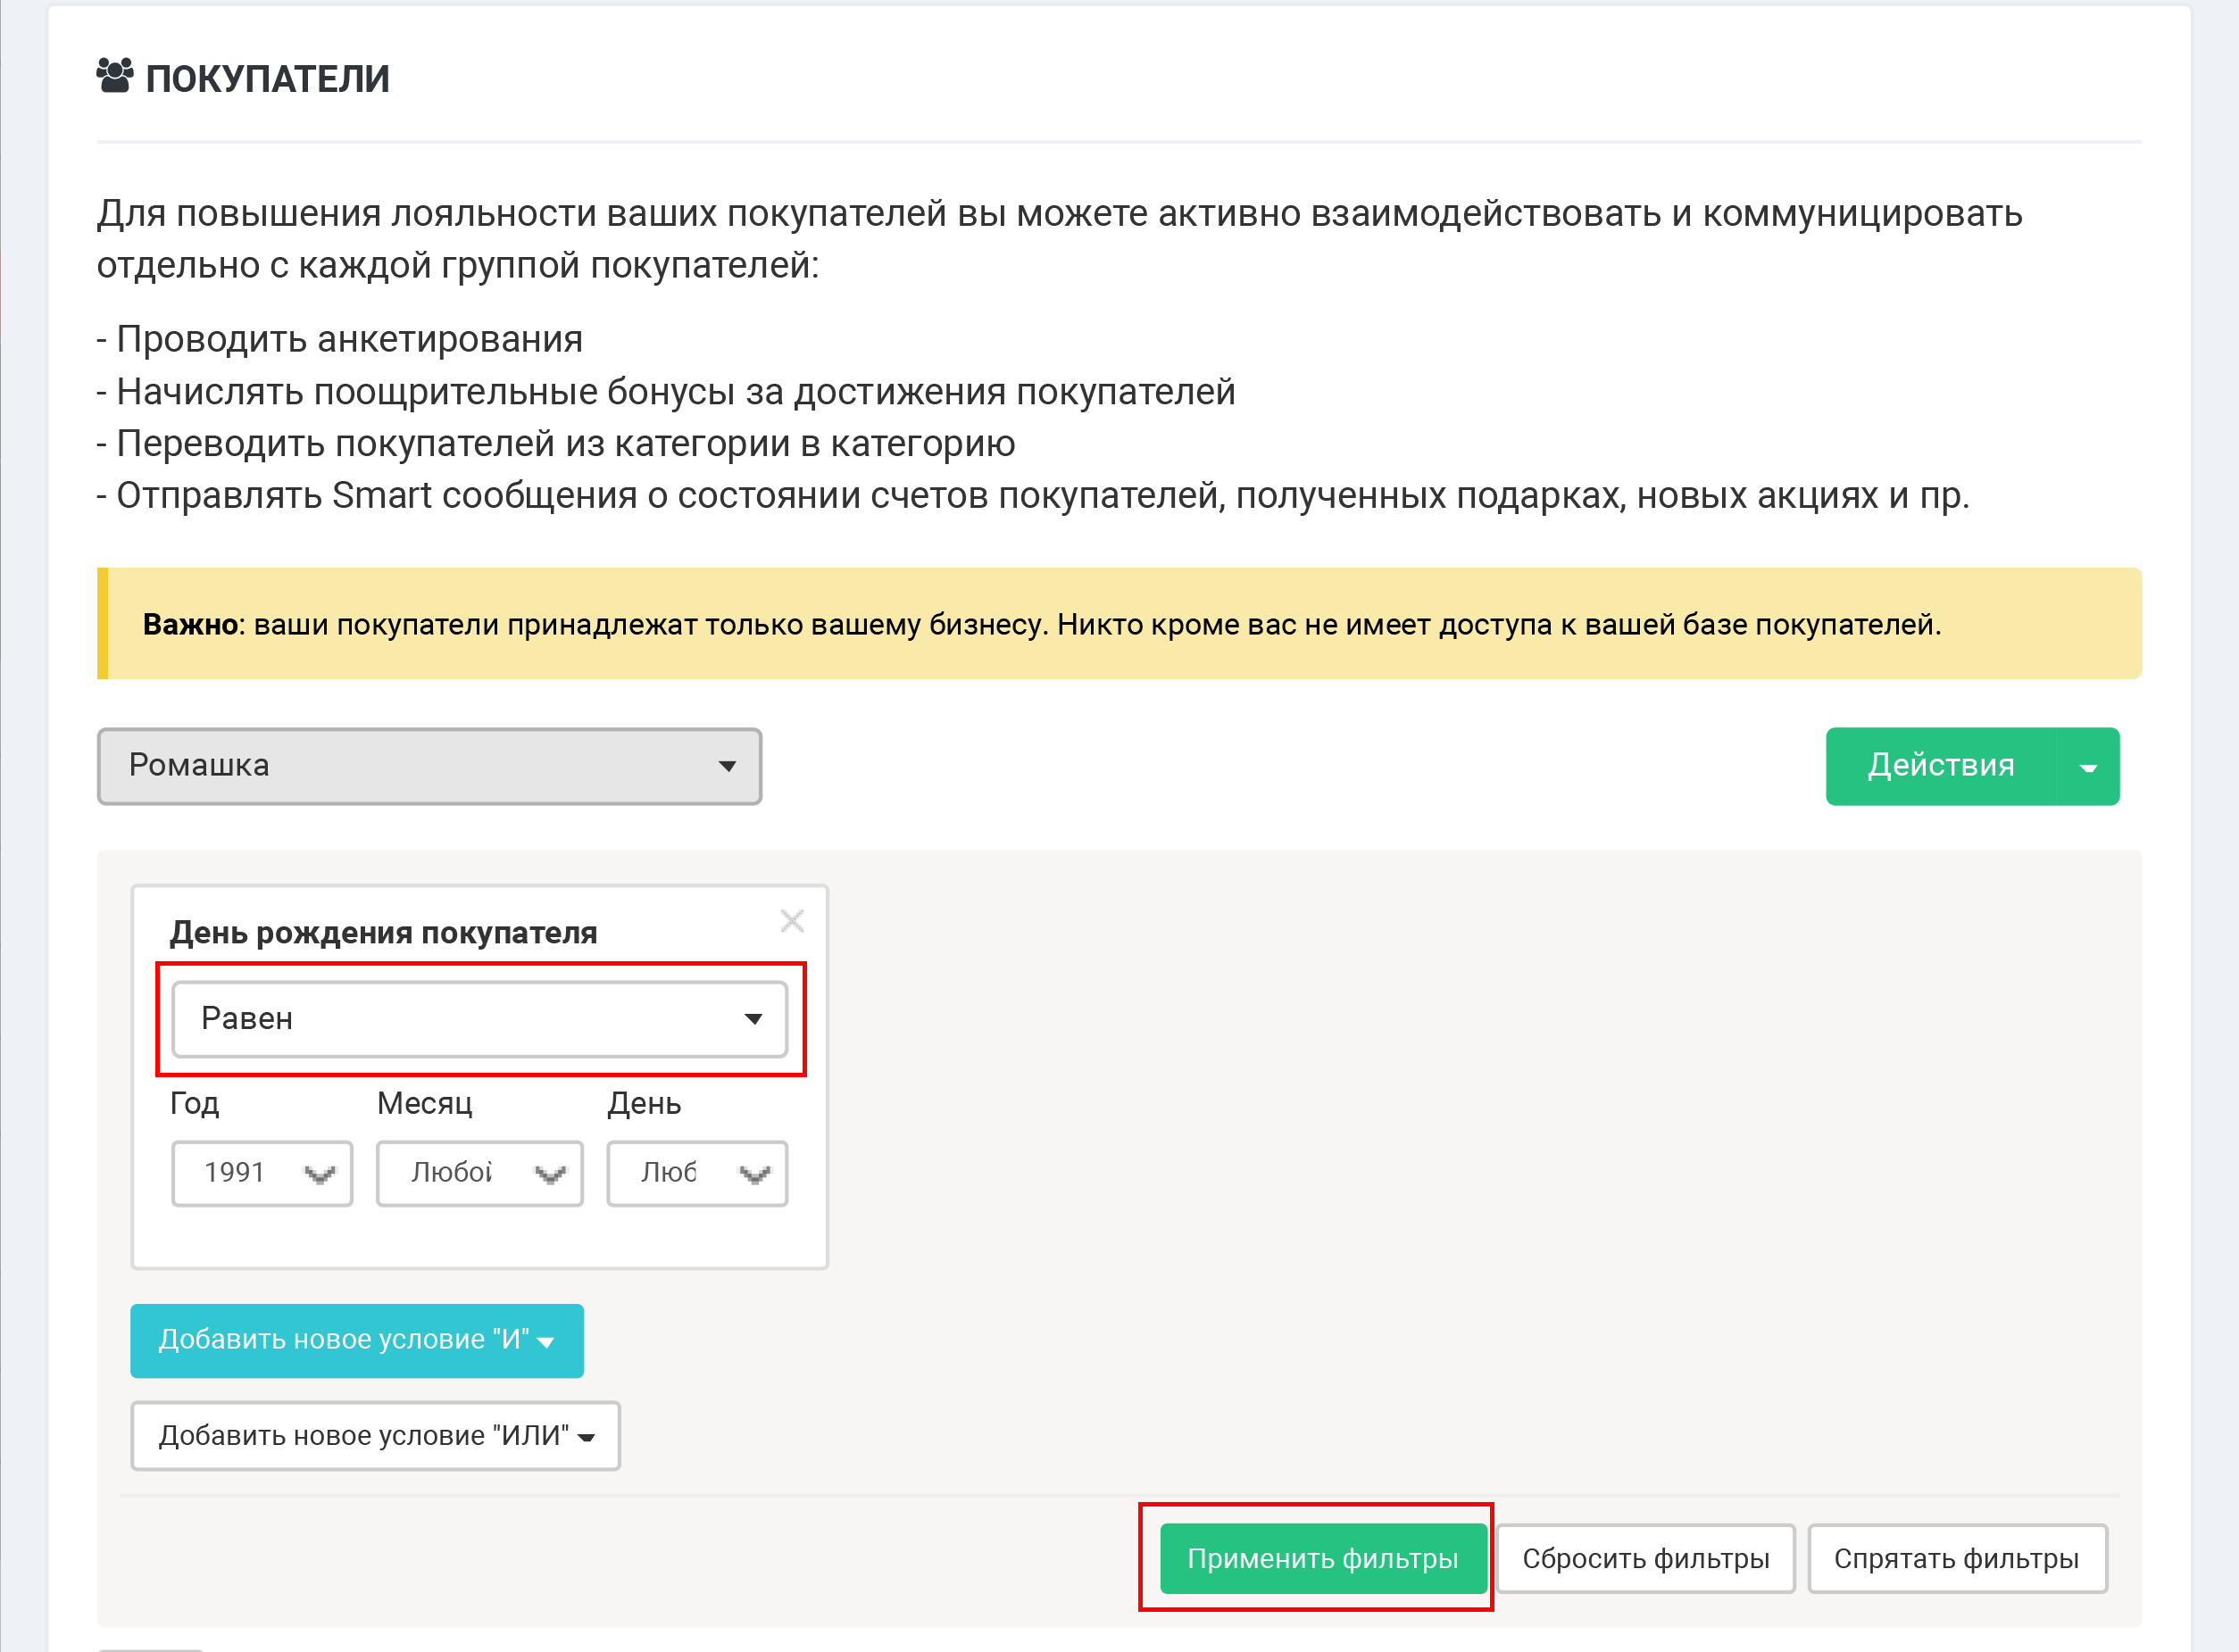Open the year dropdown showing 1991

point(262,1173)
